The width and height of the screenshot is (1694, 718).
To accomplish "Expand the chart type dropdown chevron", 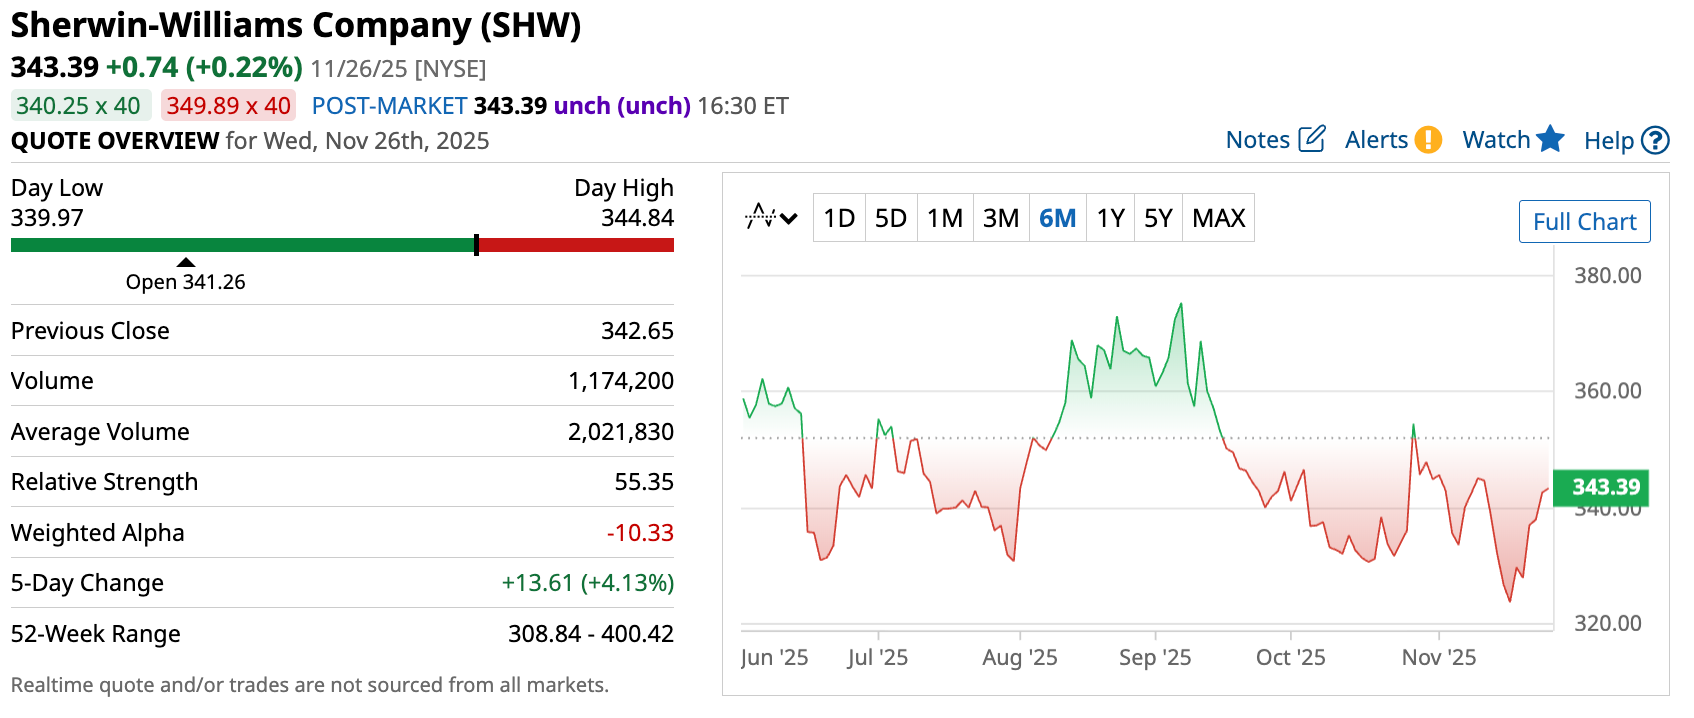I will 789,218.
